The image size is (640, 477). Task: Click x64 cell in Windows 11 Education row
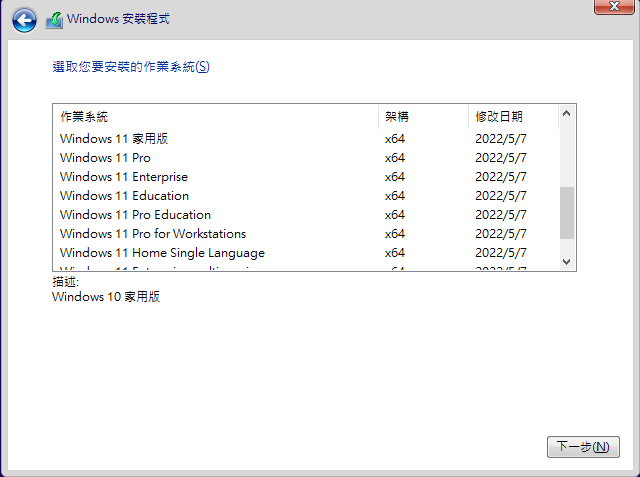coord(395,196)
